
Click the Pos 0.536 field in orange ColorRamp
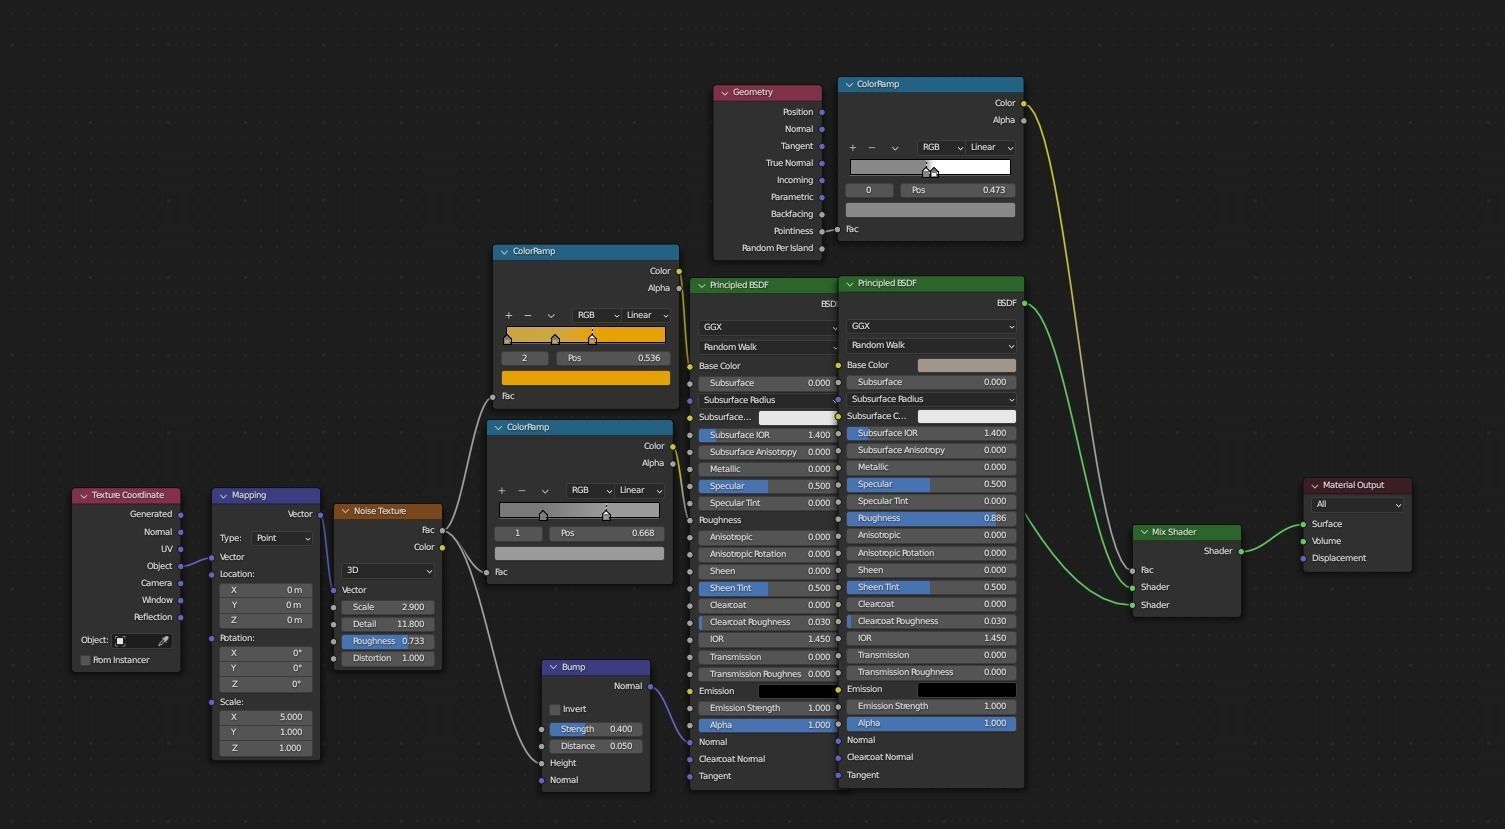[x=613, y=358]
